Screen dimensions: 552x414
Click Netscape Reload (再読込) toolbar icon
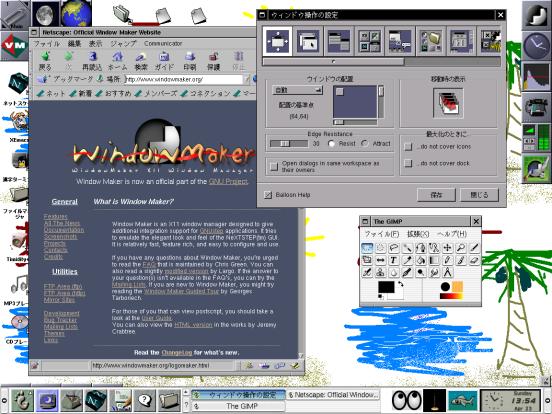click(92, 61)
